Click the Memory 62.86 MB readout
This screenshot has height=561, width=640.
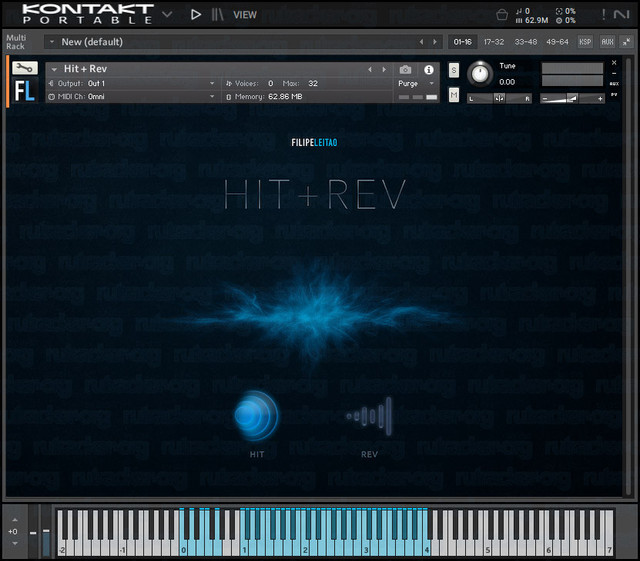click(264, 97)
